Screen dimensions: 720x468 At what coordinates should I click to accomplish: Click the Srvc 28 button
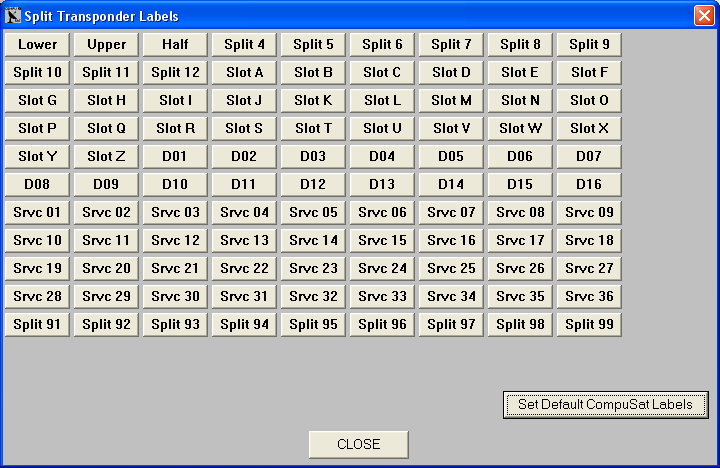(37, 297)
